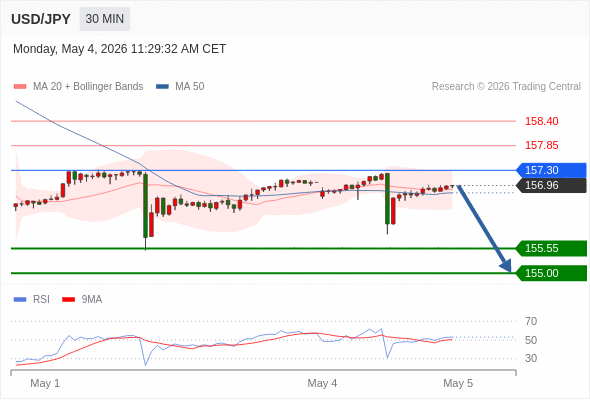Click the red 9MA legend swatch
This screenshot has height=400, width=590.
[68, 300]
